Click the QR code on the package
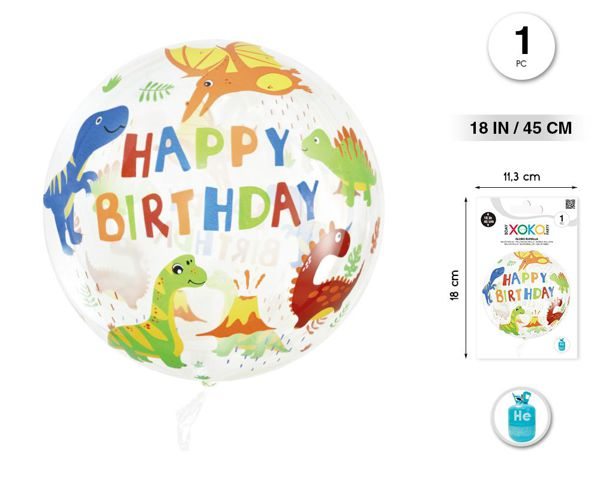This screenshot has height=480, width=600. tap(570, 204)
